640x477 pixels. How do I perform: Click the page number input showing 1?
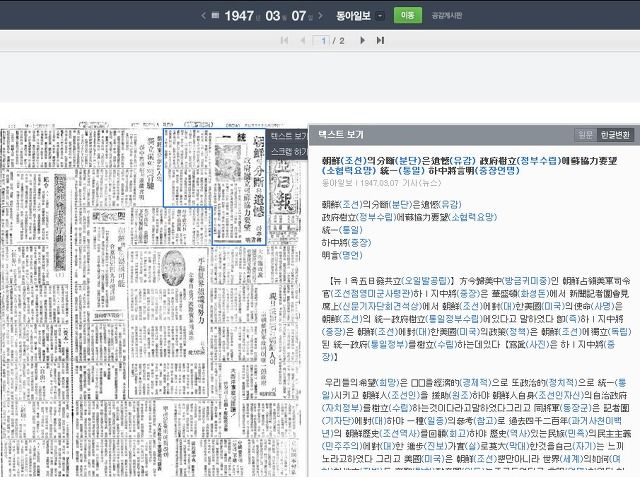(321, 40)
